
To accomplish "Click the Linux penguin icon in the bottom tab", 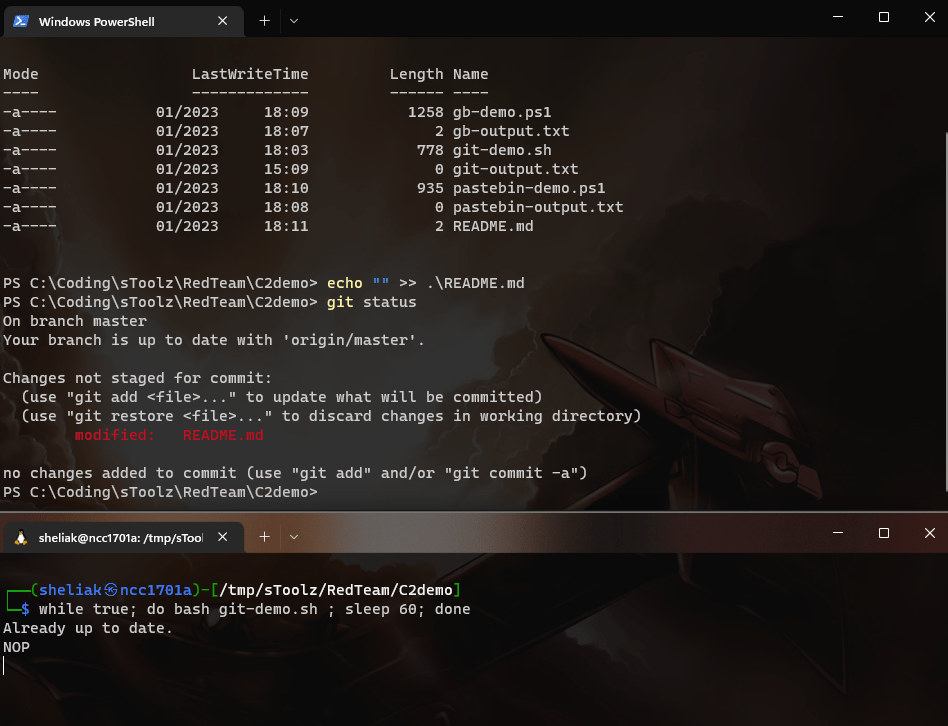I will [20, 538].
